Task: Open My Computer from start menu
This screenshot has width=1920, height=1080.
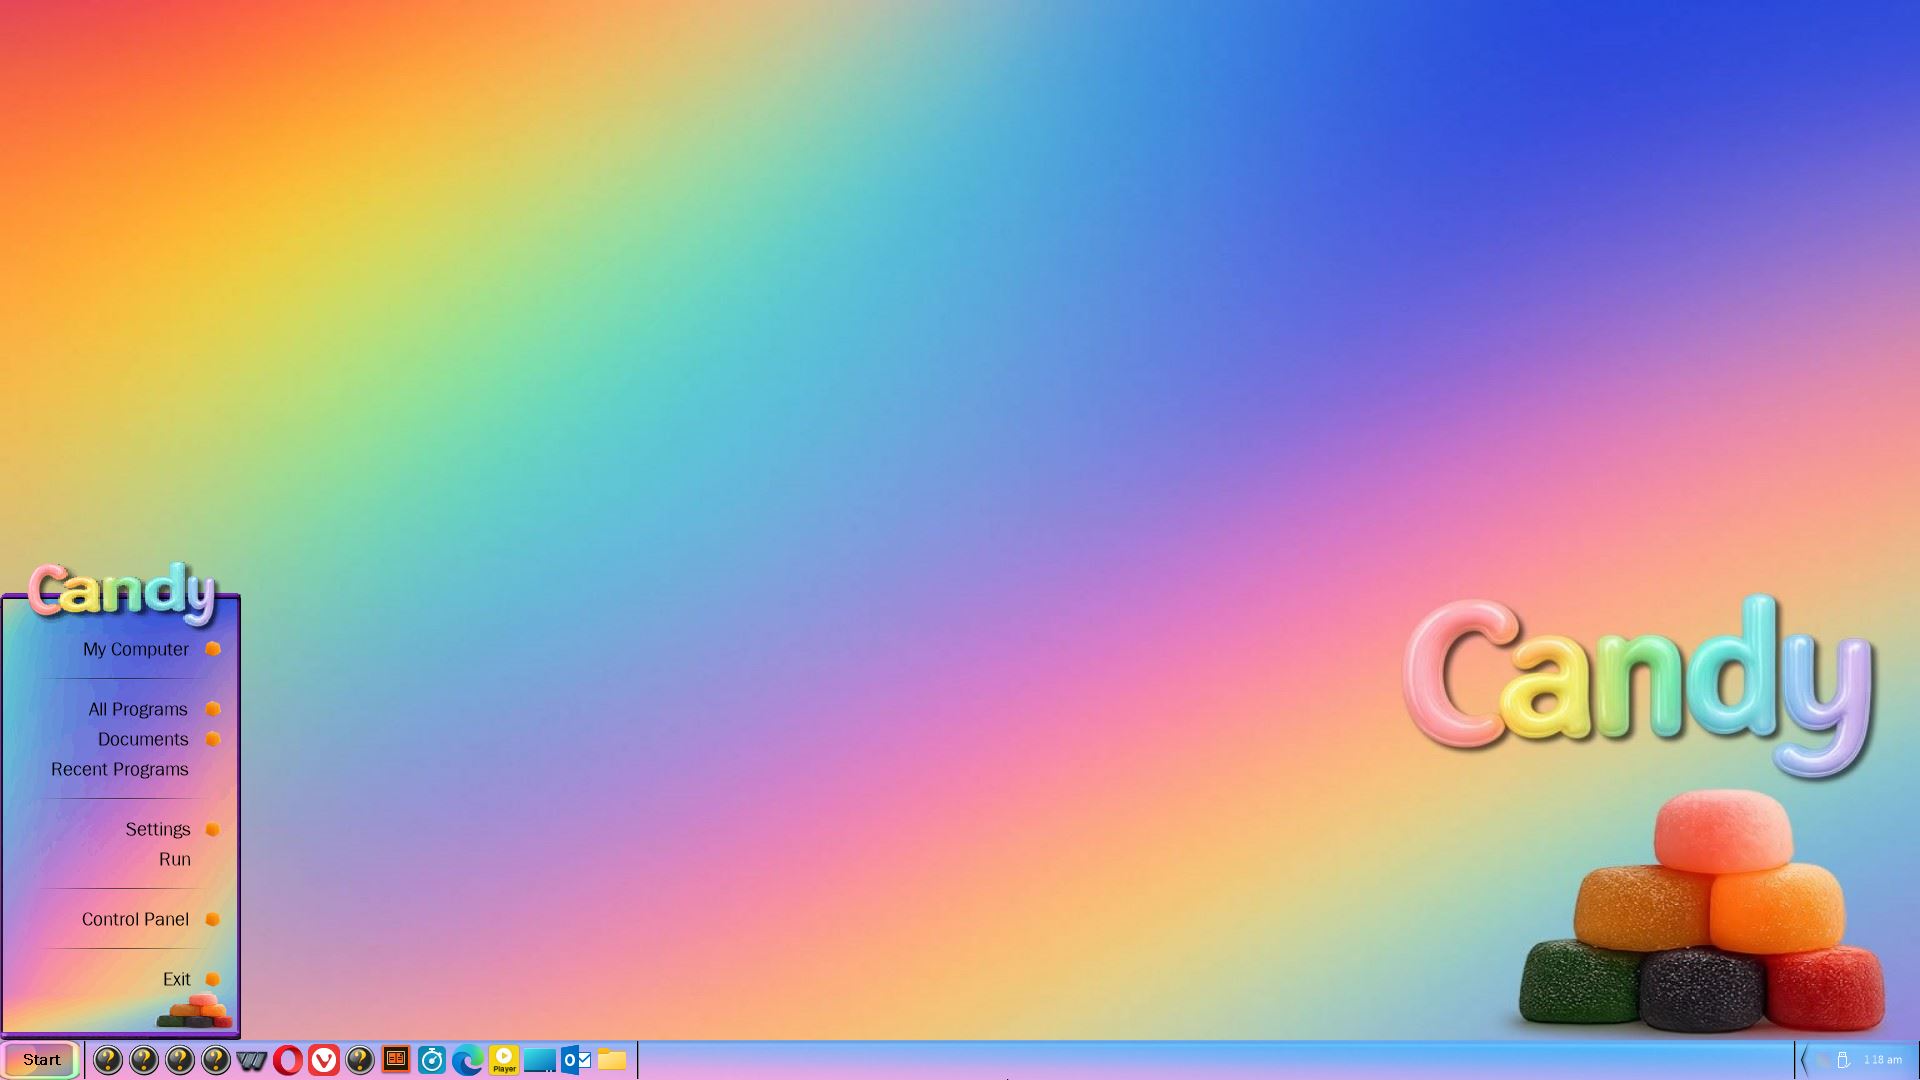Action: point(136,649)
